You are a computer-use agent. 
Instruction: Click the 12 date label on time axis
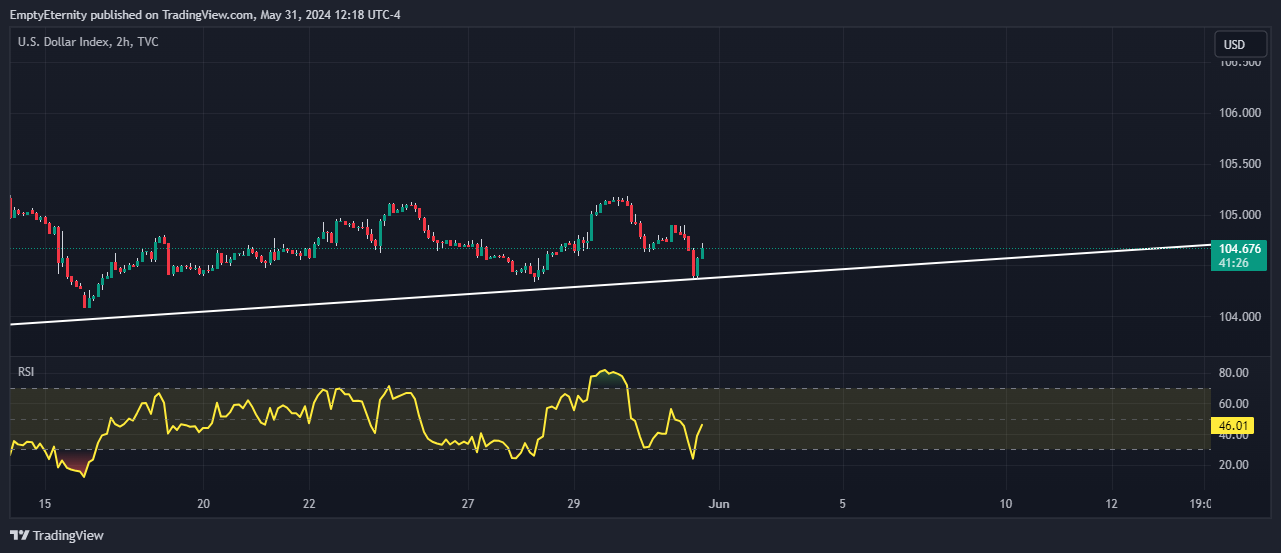pos(1111,503)
